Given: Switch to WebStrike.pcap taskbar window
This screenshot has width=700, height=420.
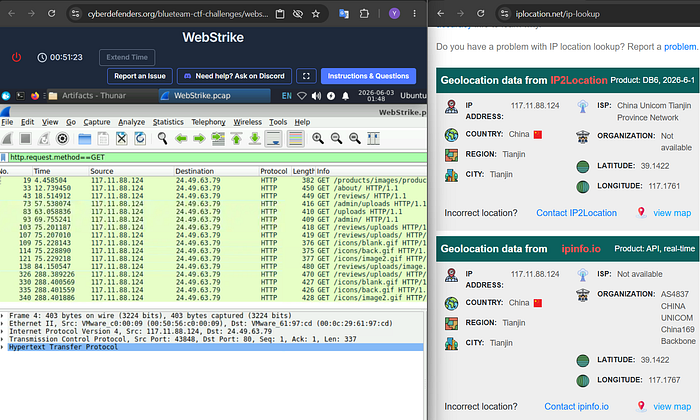Looking at the screenshot, I should [215, 96].
